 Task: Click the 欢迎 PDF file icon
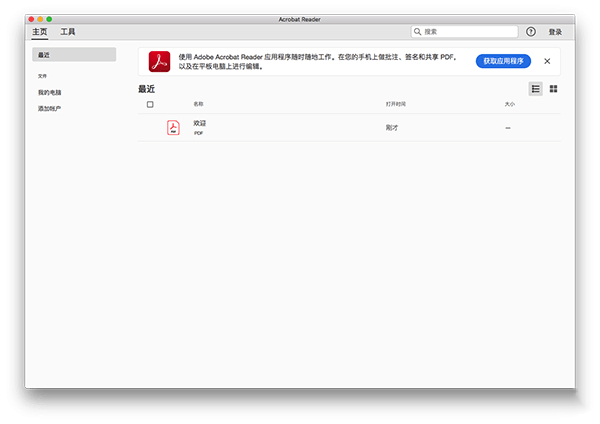click(x=173, y=127)
